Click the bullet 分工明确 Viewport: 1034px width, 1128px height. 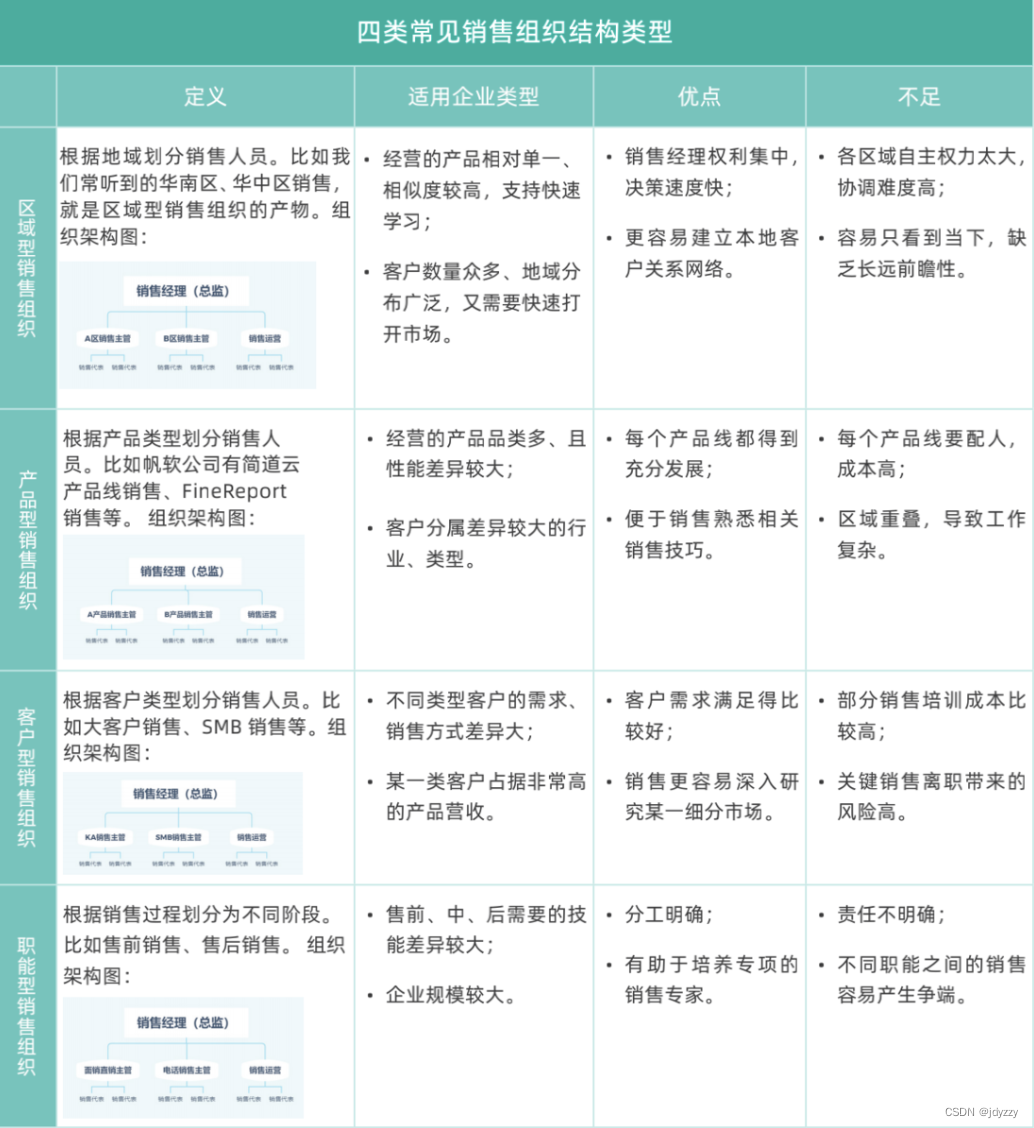pos(668,914)
